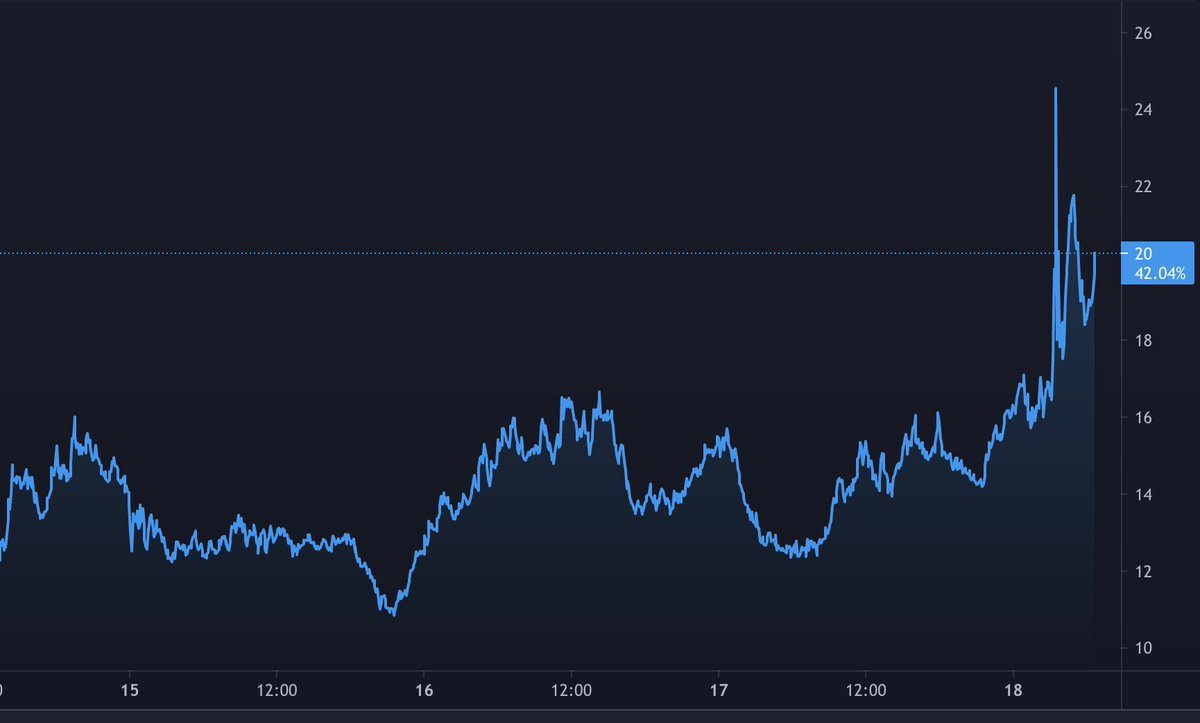Select the date 16 on the time axis
Screen dimensions: 1200x723
424,690
